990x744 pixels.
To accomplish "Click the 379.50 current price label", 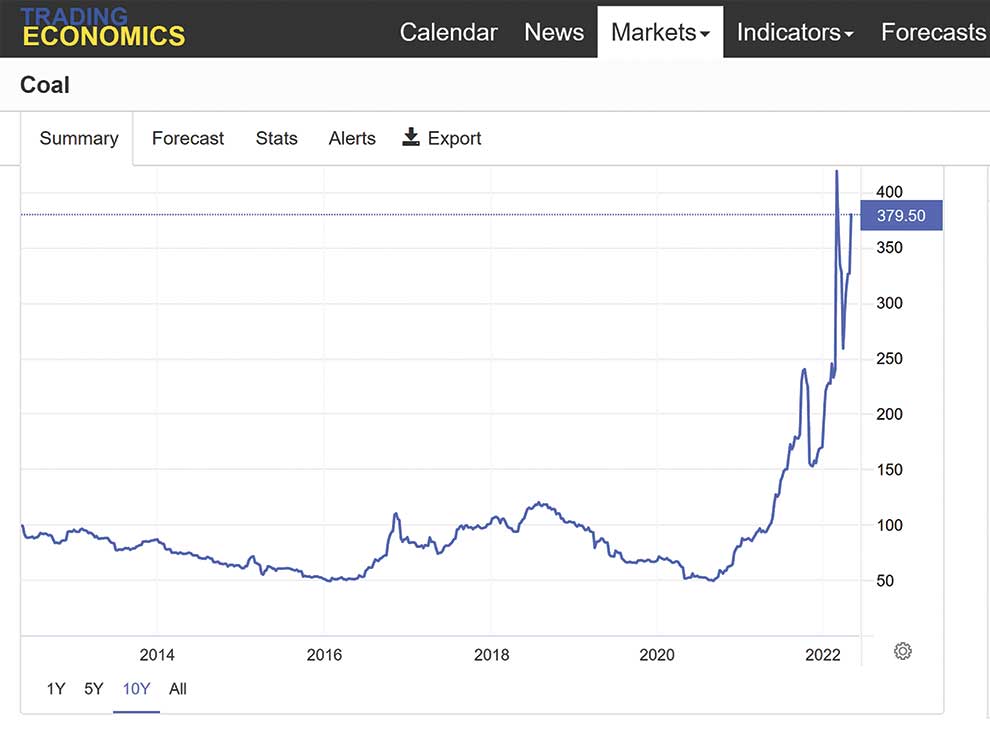I will pyautogui.click(x=901, y=215).
